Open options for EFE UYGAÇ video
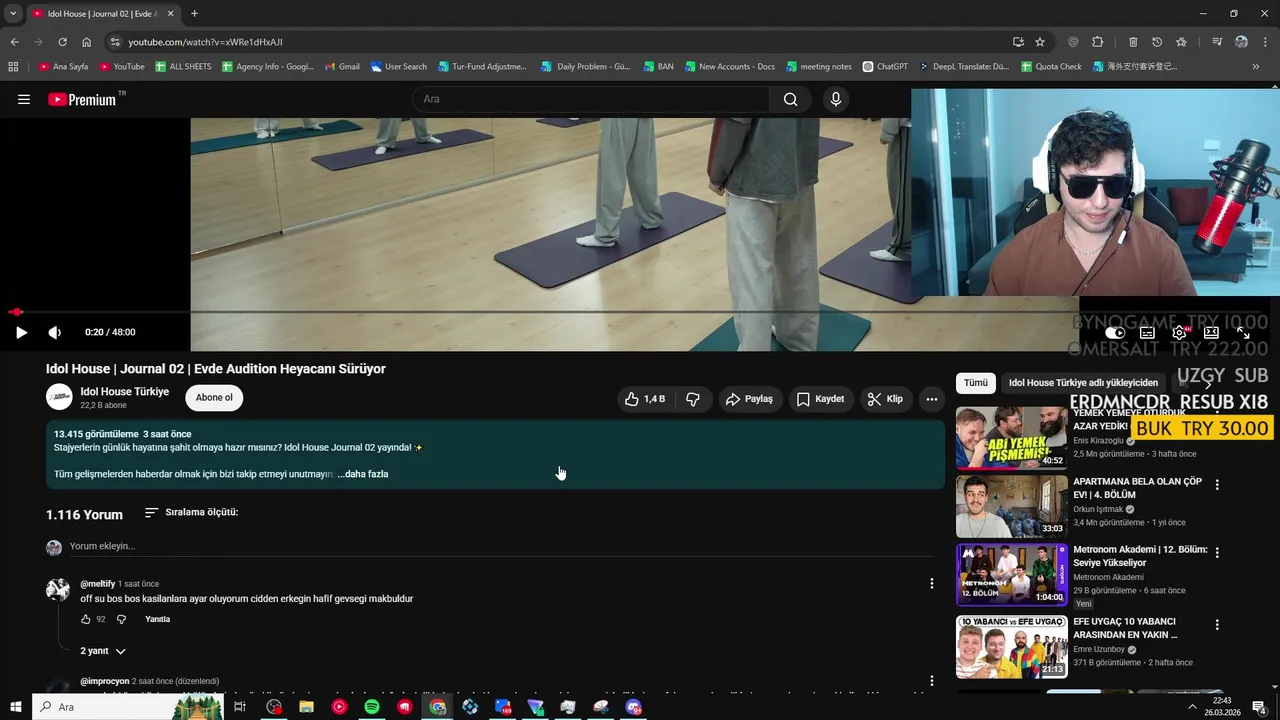Viewport: 1280px width, 720px height. pyautogui.click(x=1217, y=625)
